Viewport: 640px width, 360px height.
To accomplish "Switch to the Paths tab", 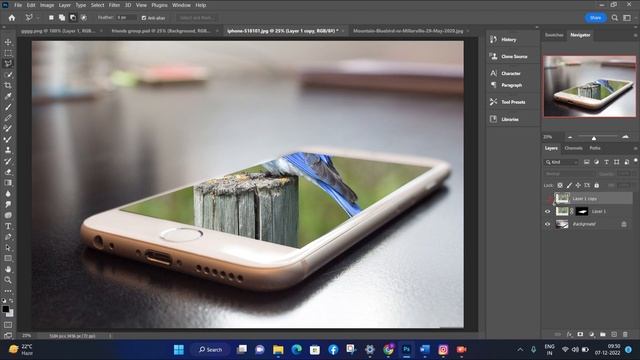I will pos(595,148).
